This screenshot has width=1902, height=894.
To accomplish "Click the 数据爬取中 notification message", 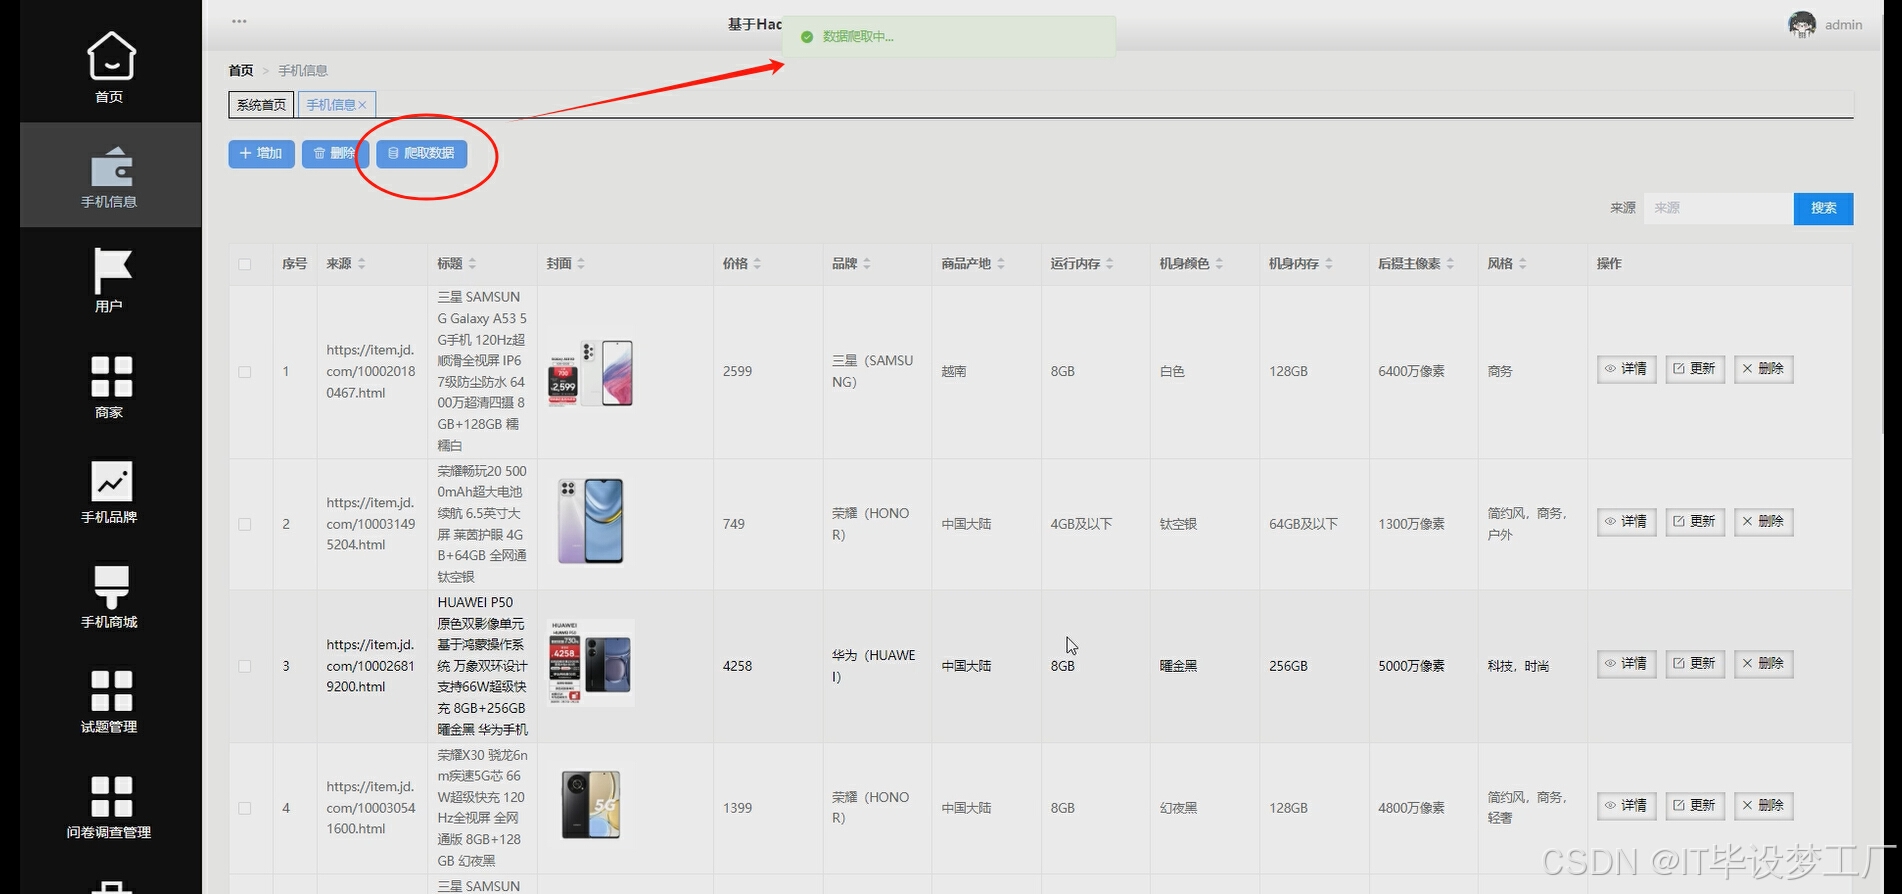I will (x=949, y=37).
